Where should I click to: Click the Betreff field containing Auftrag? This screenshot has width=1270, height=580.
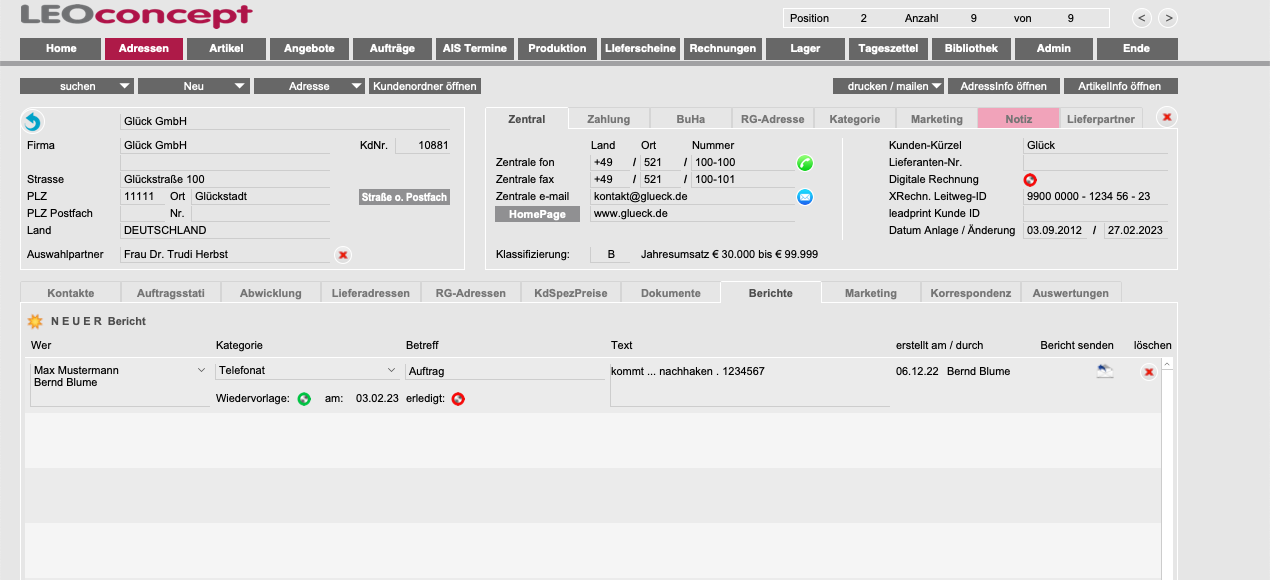tap(505, 371)
